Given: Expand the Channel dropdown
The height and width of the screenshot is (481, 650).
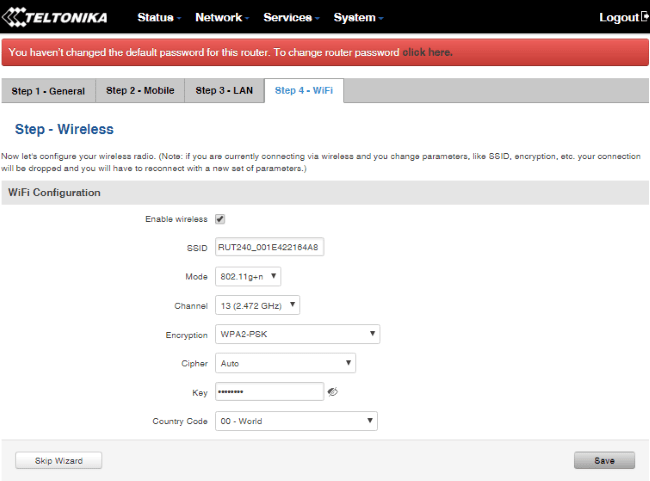Looking at the screenshot, I should [257, 305].
